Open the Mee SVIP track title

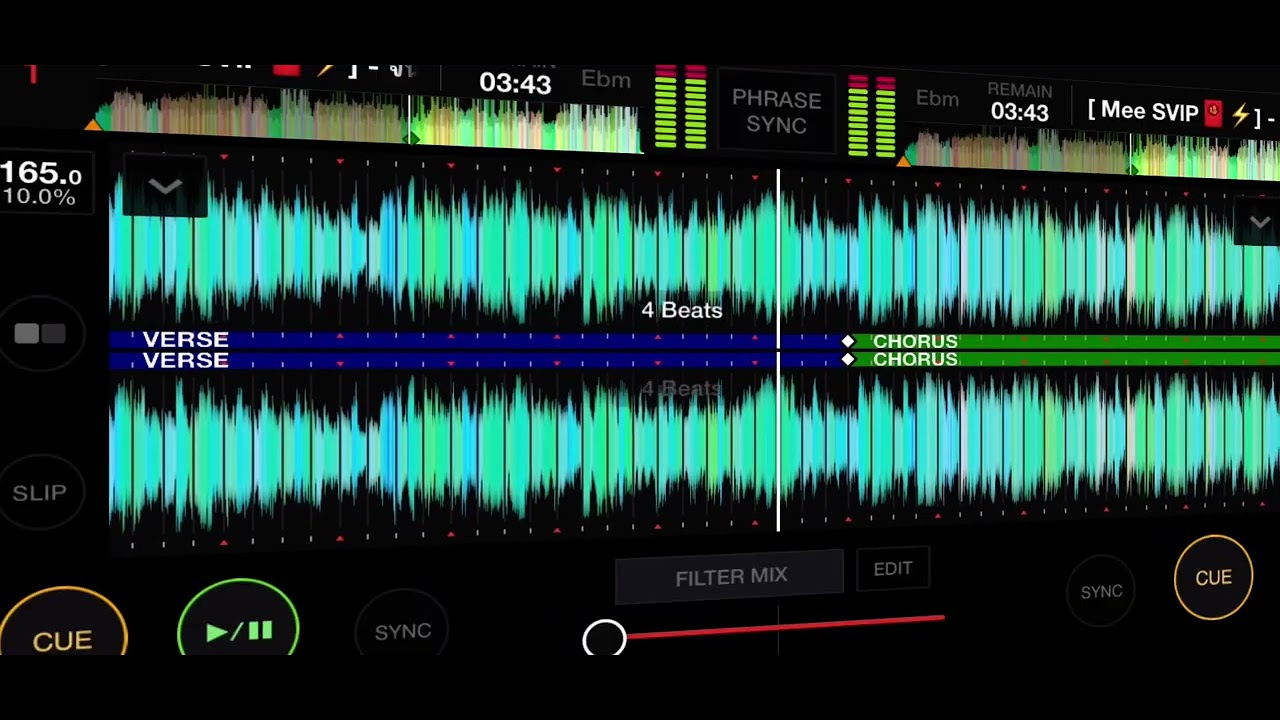point(1183,113)
